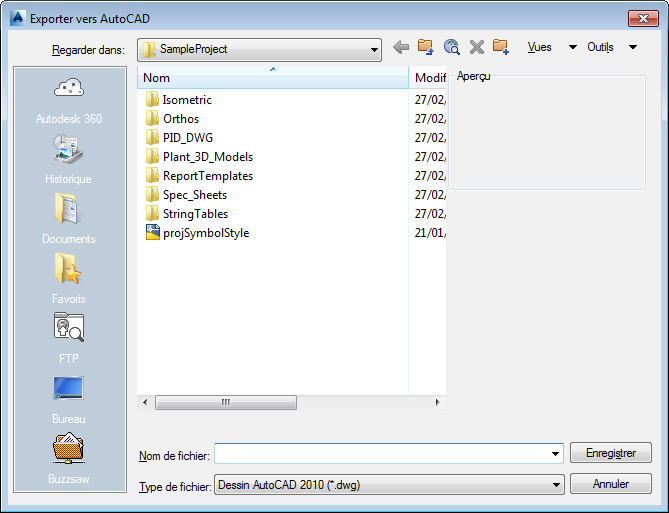669x513 pixels.
Task: Select the projSymbolStyle file icon
Action: coord(153,232)
